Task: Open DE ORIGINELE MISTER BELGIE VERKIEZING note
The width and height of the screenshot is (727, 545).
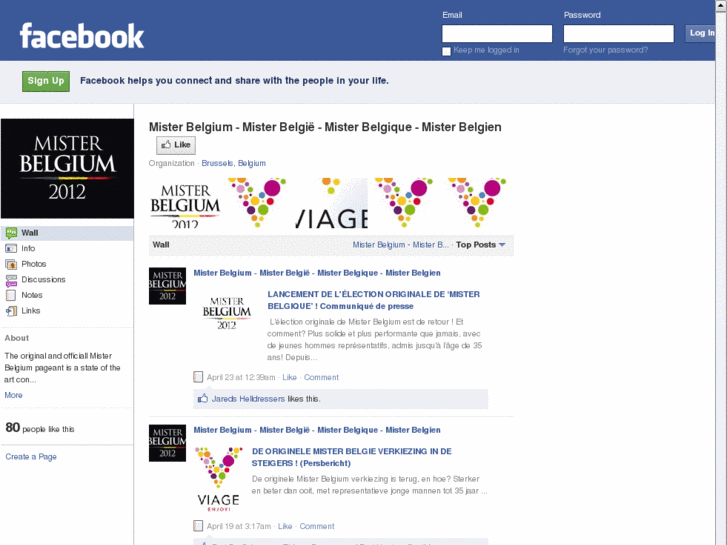Action: 351,457
